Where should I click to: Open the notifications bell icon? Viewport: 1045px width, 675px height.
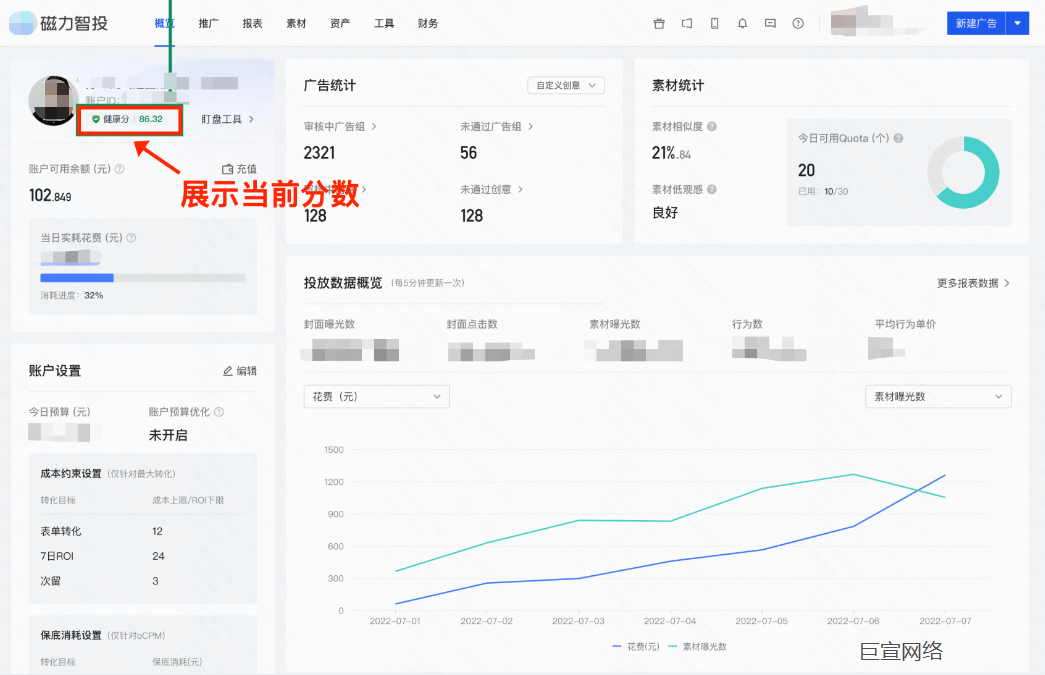click(743, 22)
